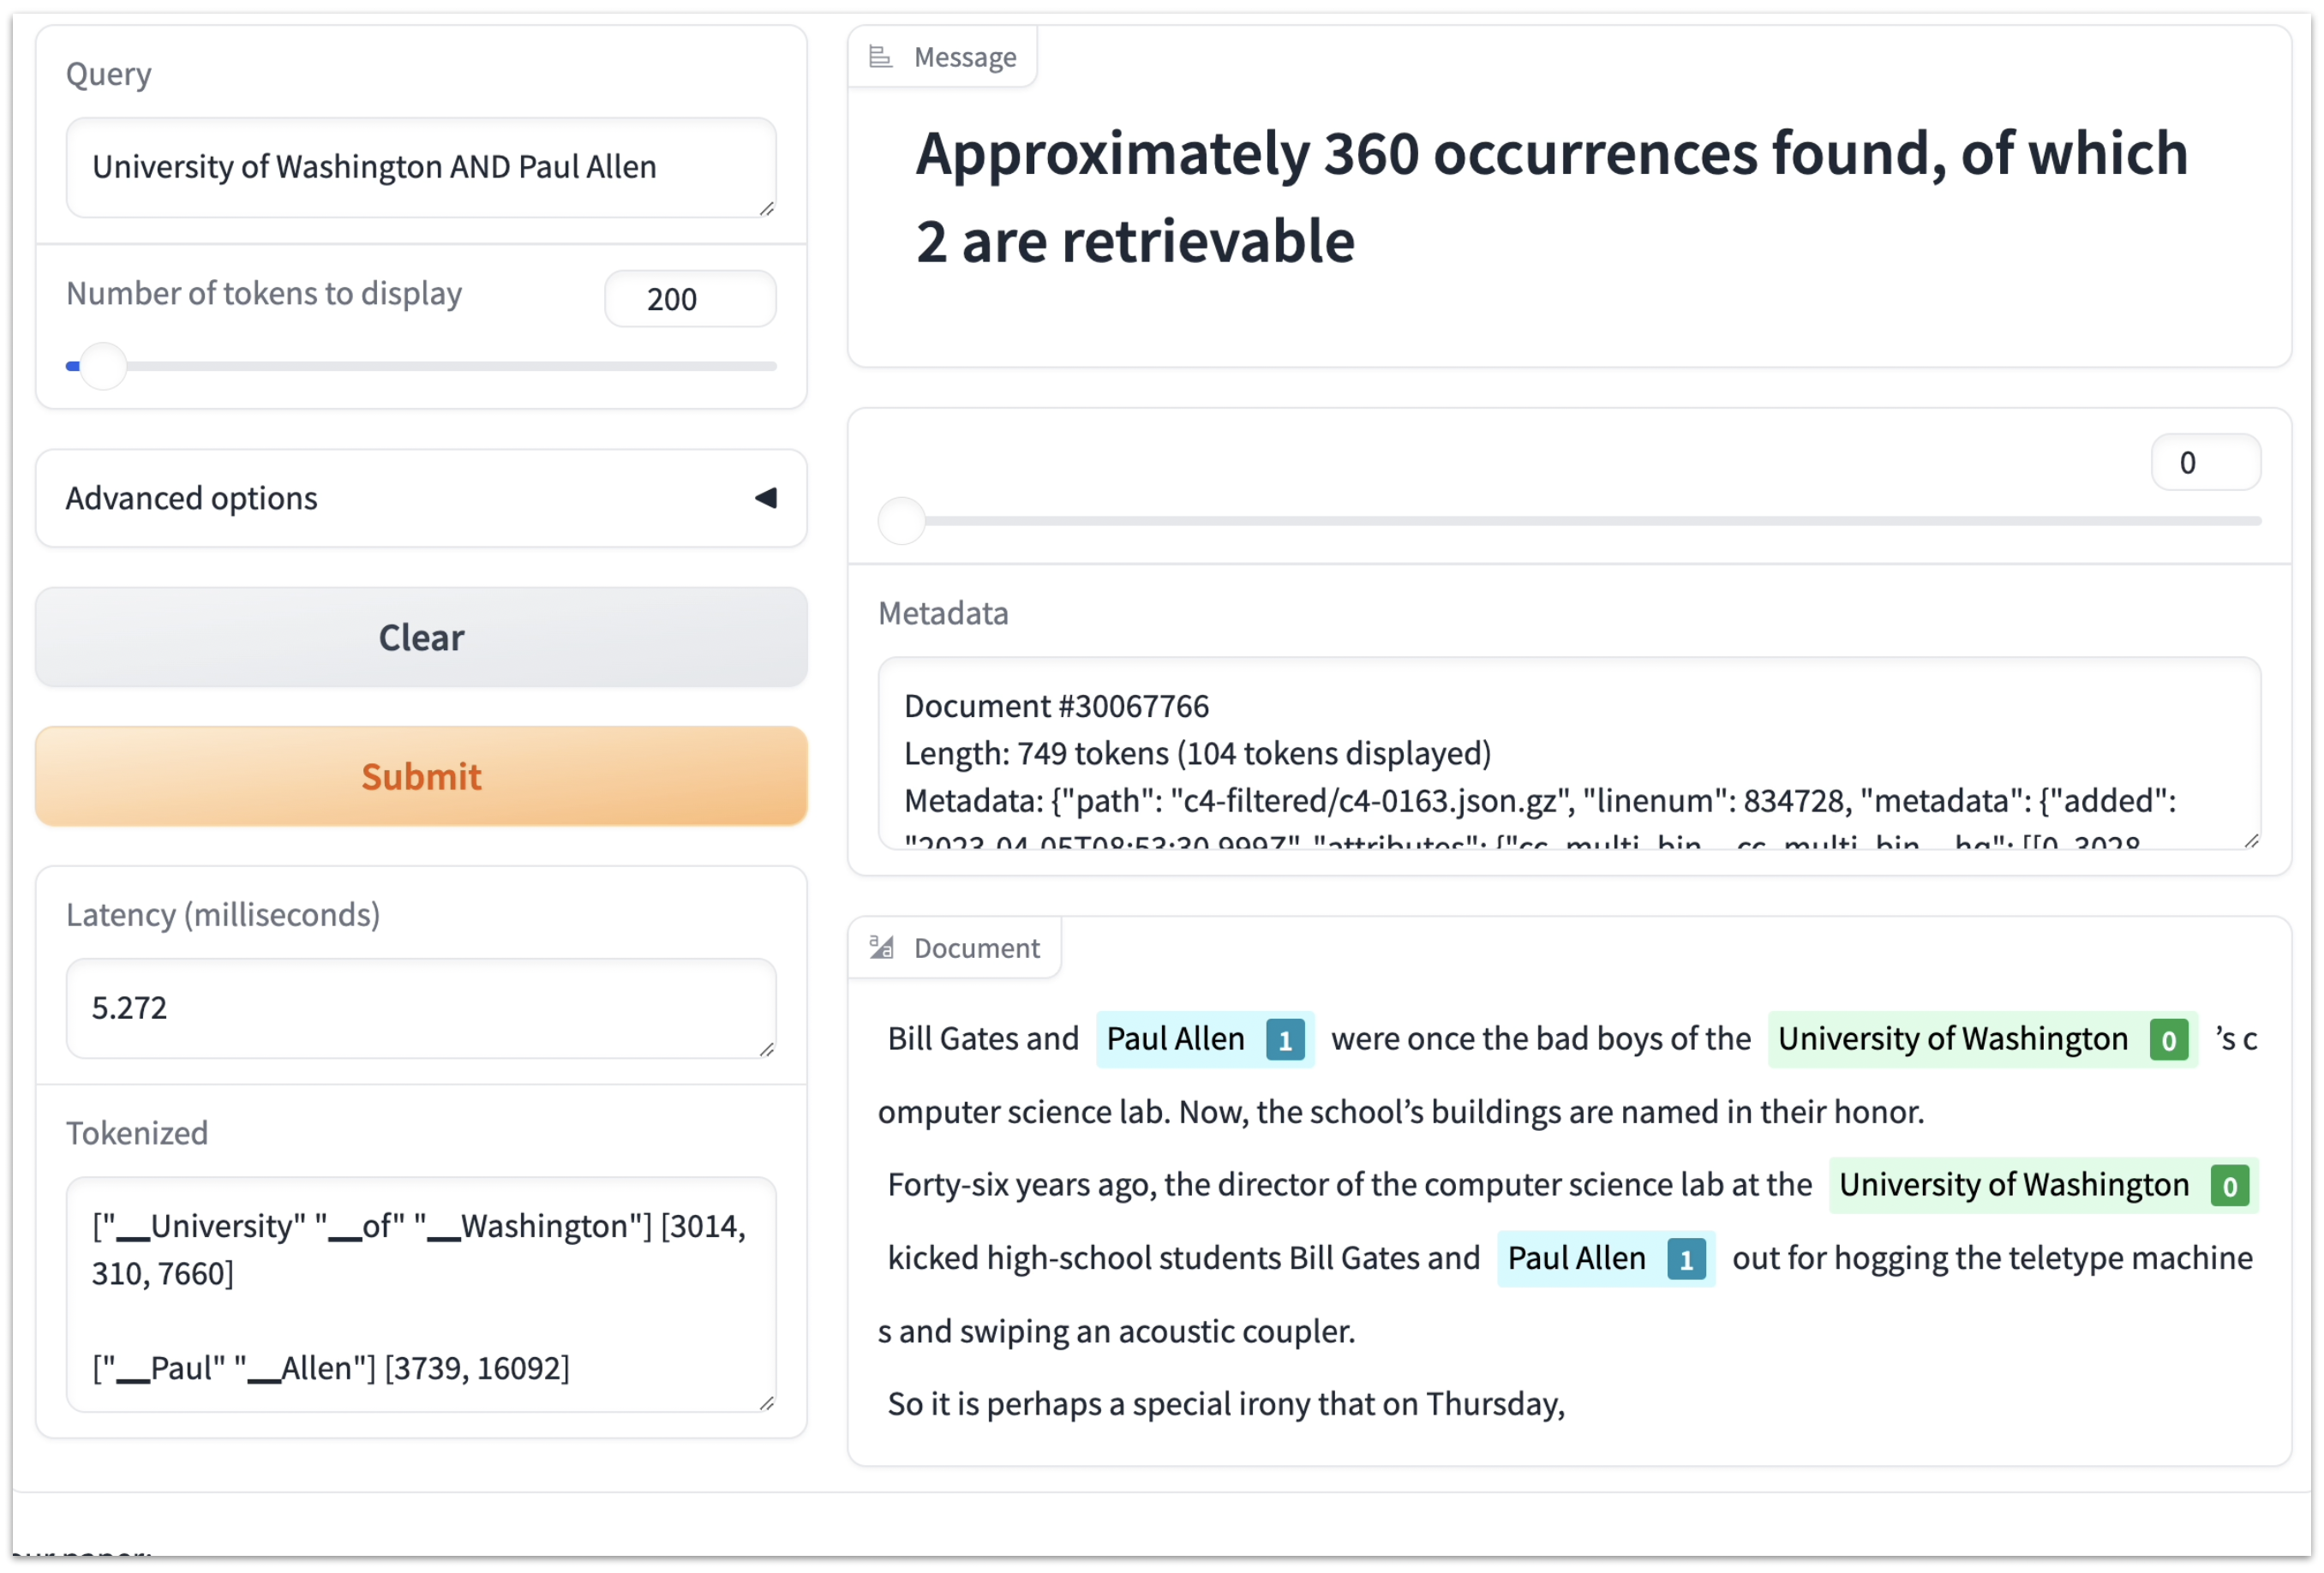Click the Query box resize handle
Screen dimensions: 2324x1573
pyautogui.click(x=767, y=208)
